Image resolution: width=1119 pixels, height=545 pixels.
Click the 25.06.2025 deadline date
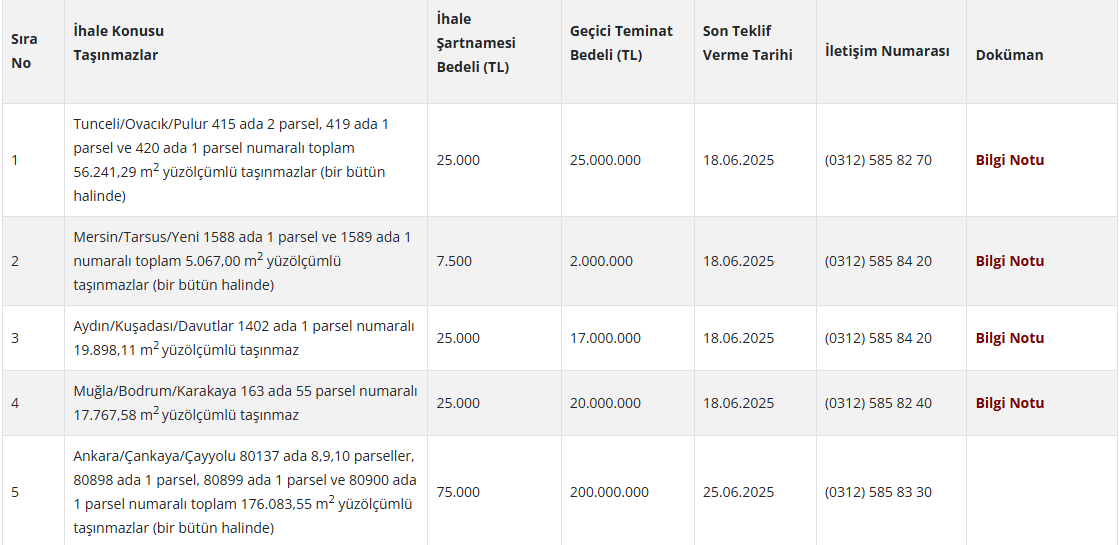[x=738, y=492]
